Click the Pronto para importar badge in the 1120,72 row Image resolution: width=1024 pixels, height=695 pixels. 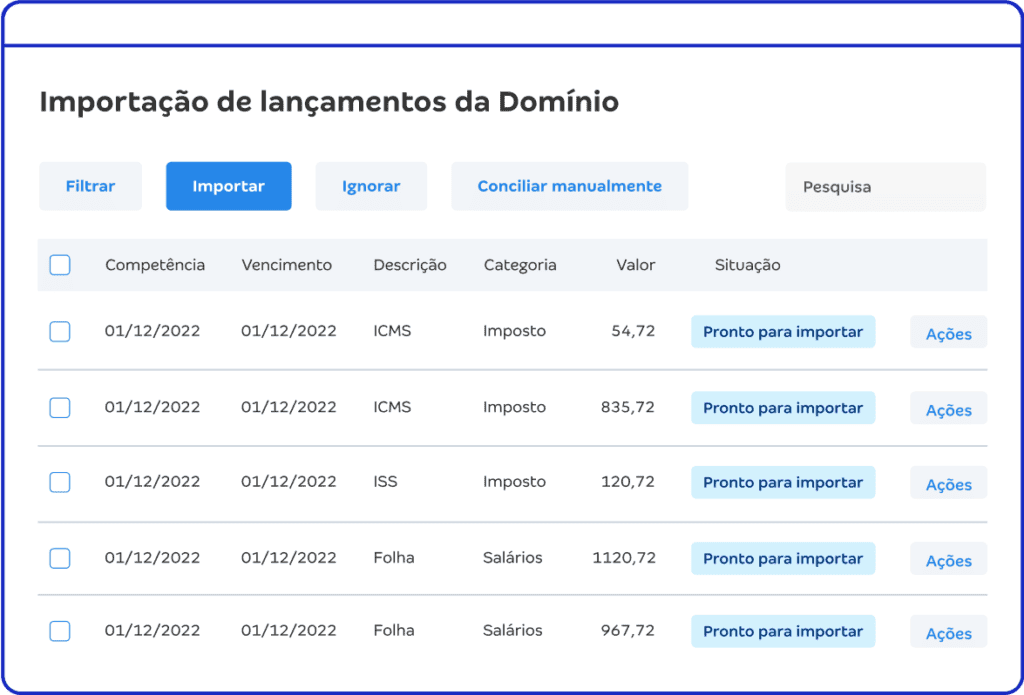(783, 558)
